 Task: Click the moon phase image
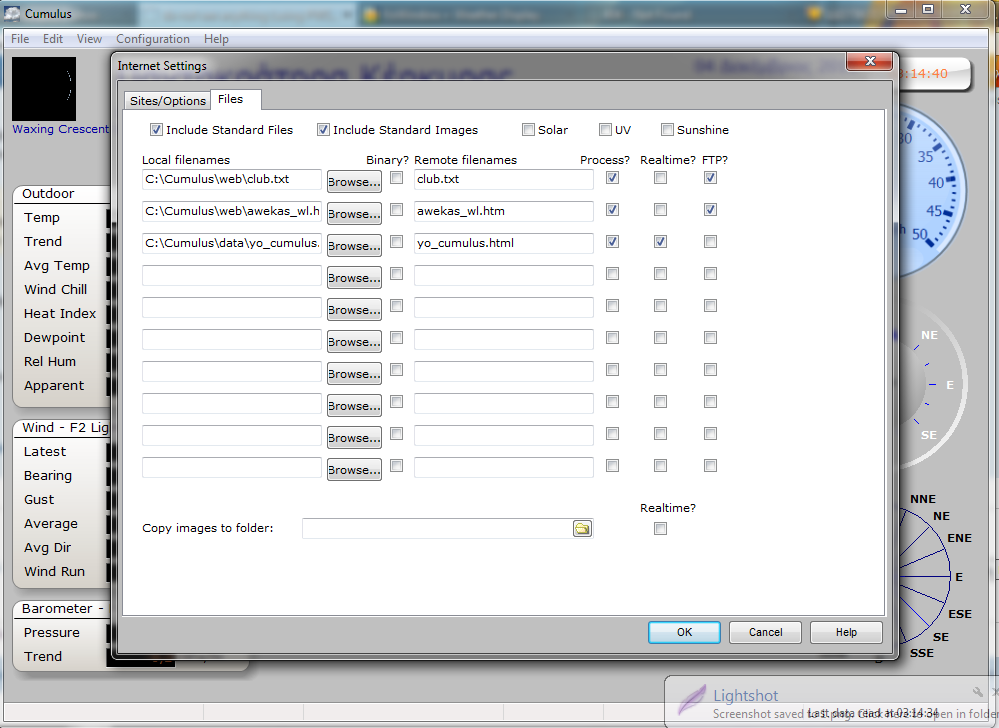[x=42, y=89]
